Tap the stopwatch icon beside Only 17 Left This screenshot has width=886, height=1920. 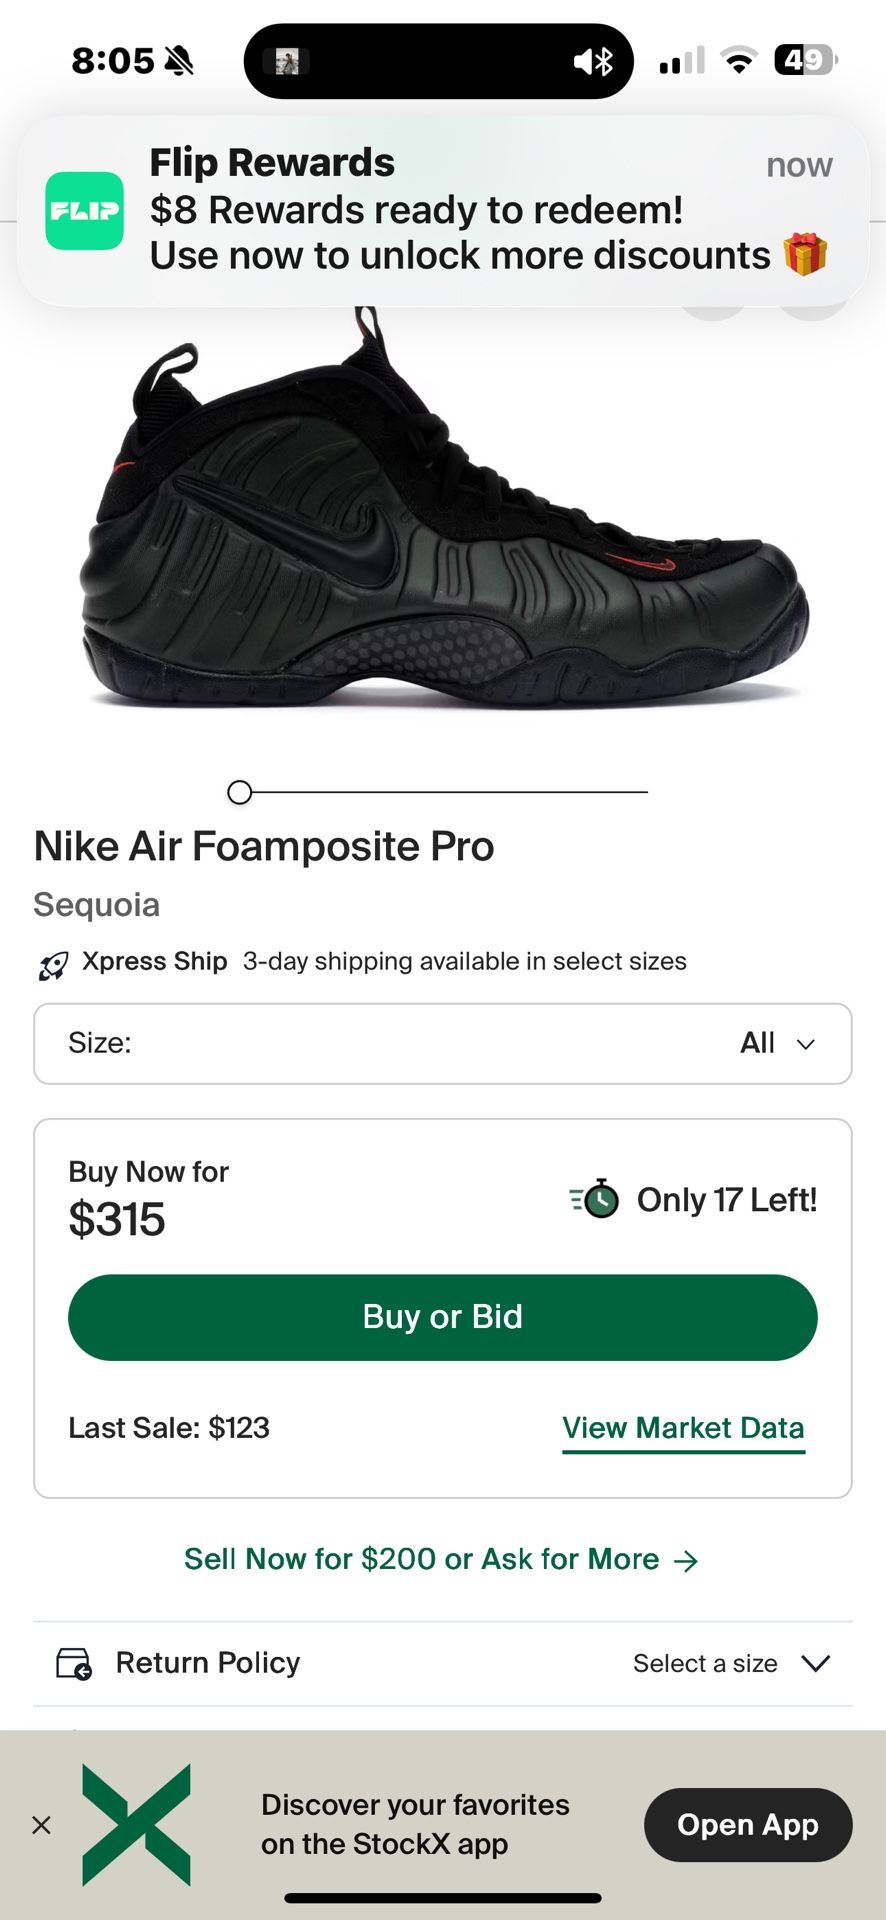click(x=596, y=1198)
